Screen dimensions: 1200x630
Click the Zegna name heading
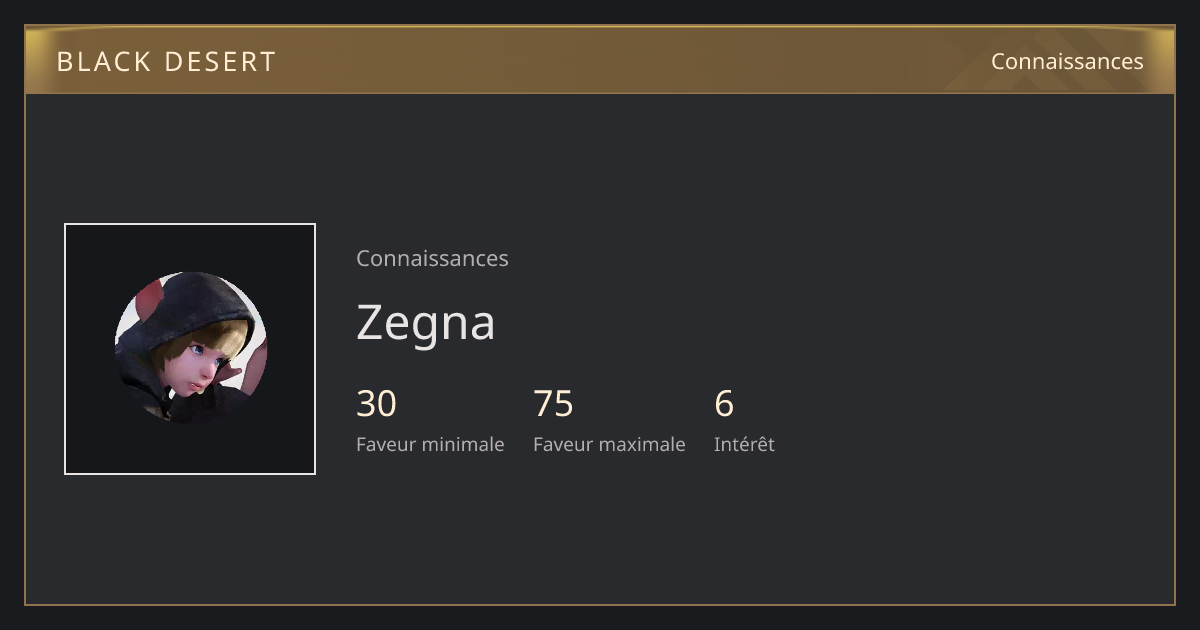click(x=426, y=322)
